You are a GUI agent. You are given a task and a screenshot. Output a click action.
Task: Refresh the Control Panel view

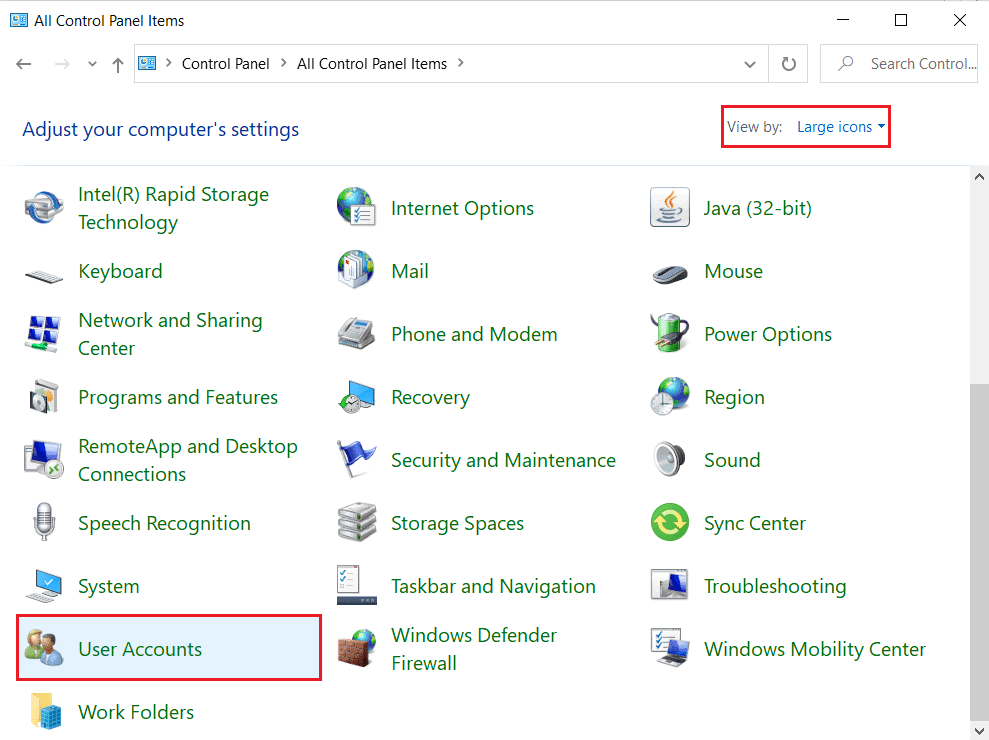pos(788,63)
